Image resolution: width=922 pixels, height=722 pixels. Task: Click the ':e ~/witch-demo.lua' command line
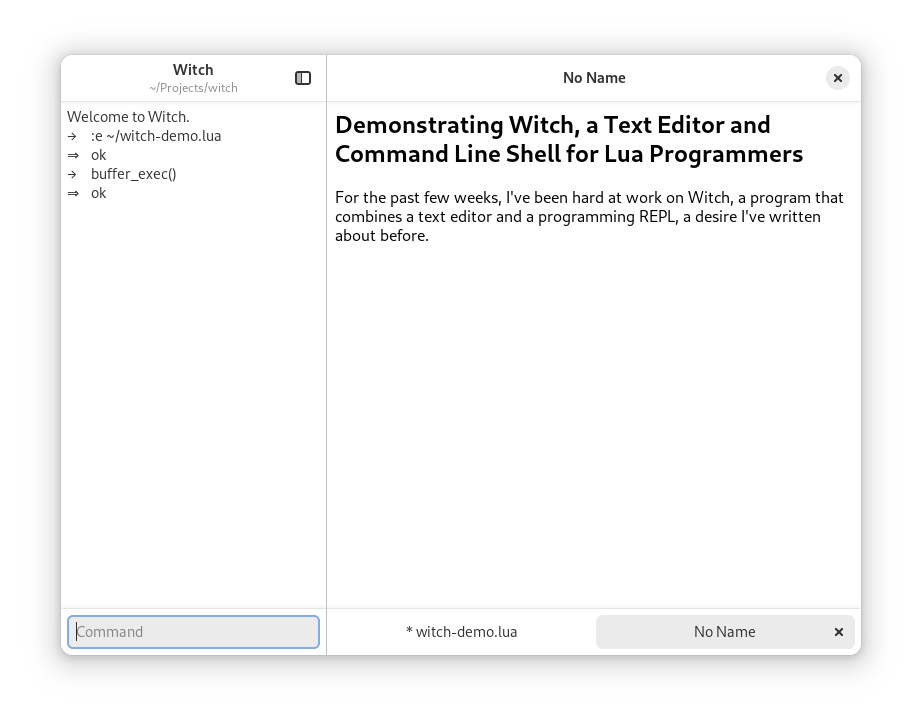click(156, 136)
